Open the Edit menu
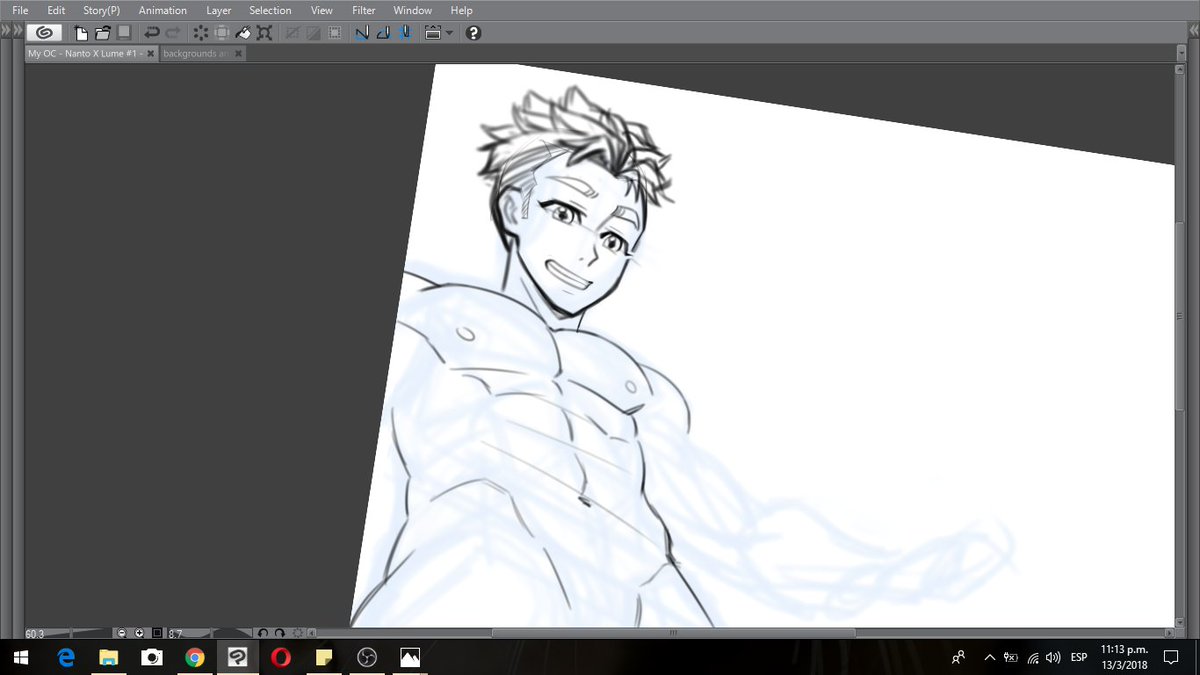The height and width of the screenshot is (675, 1200). coord(56,10)
